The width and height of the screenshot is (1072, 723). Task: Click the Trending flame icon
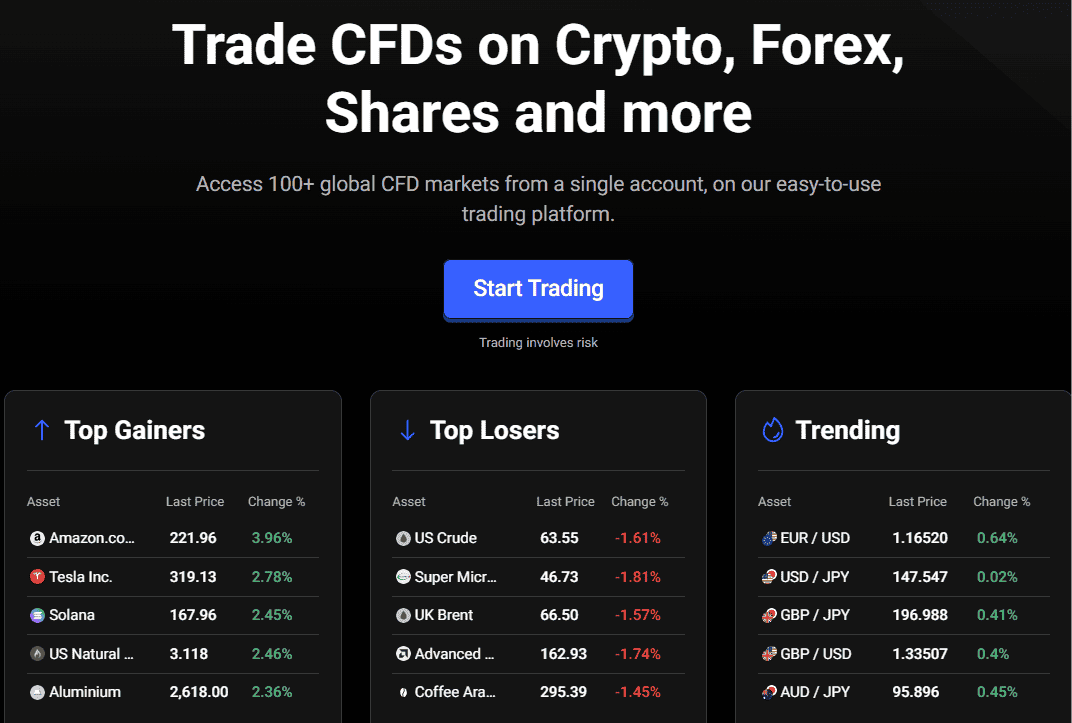pos(772,430)
